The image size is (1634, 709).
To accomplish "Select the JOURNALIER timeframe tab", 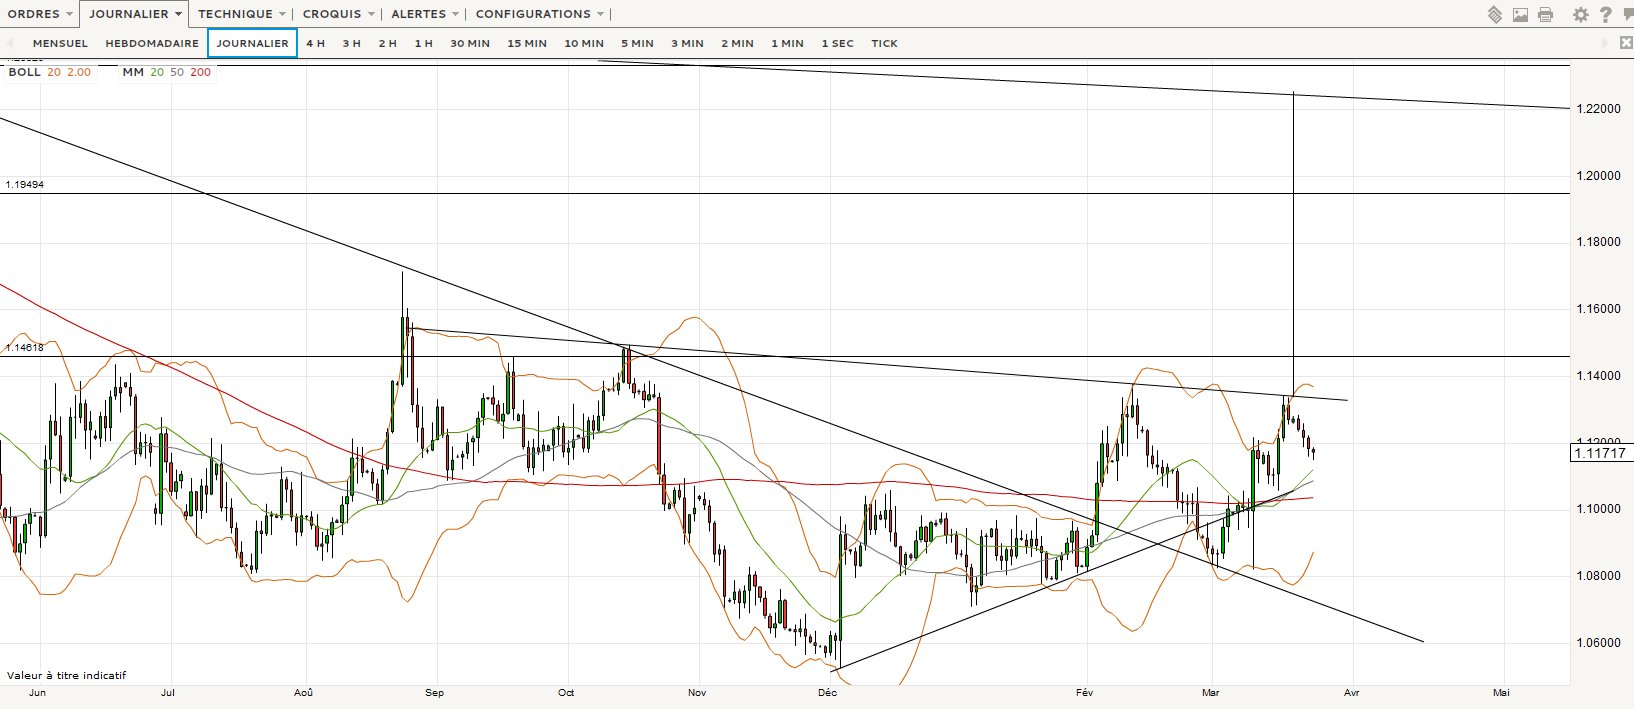I will pos(253,43).
